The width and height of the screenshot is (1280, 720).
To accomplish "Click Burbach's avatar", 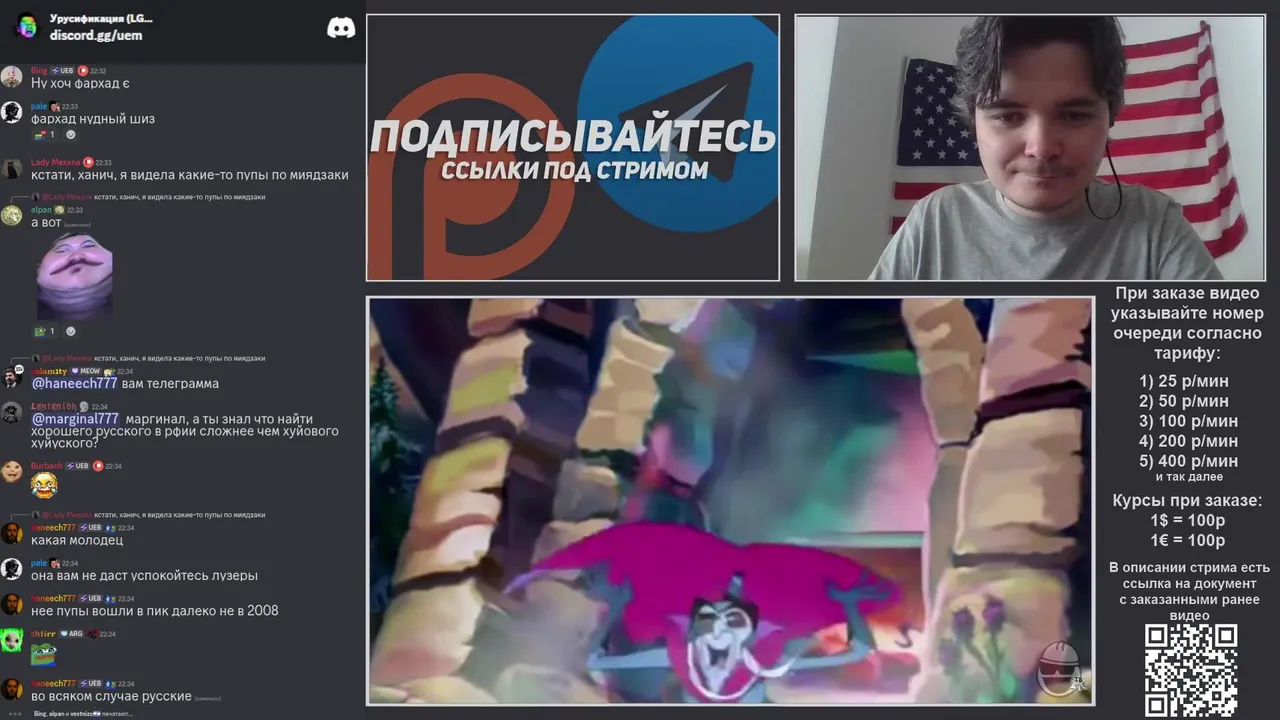I will click(11, 471).
